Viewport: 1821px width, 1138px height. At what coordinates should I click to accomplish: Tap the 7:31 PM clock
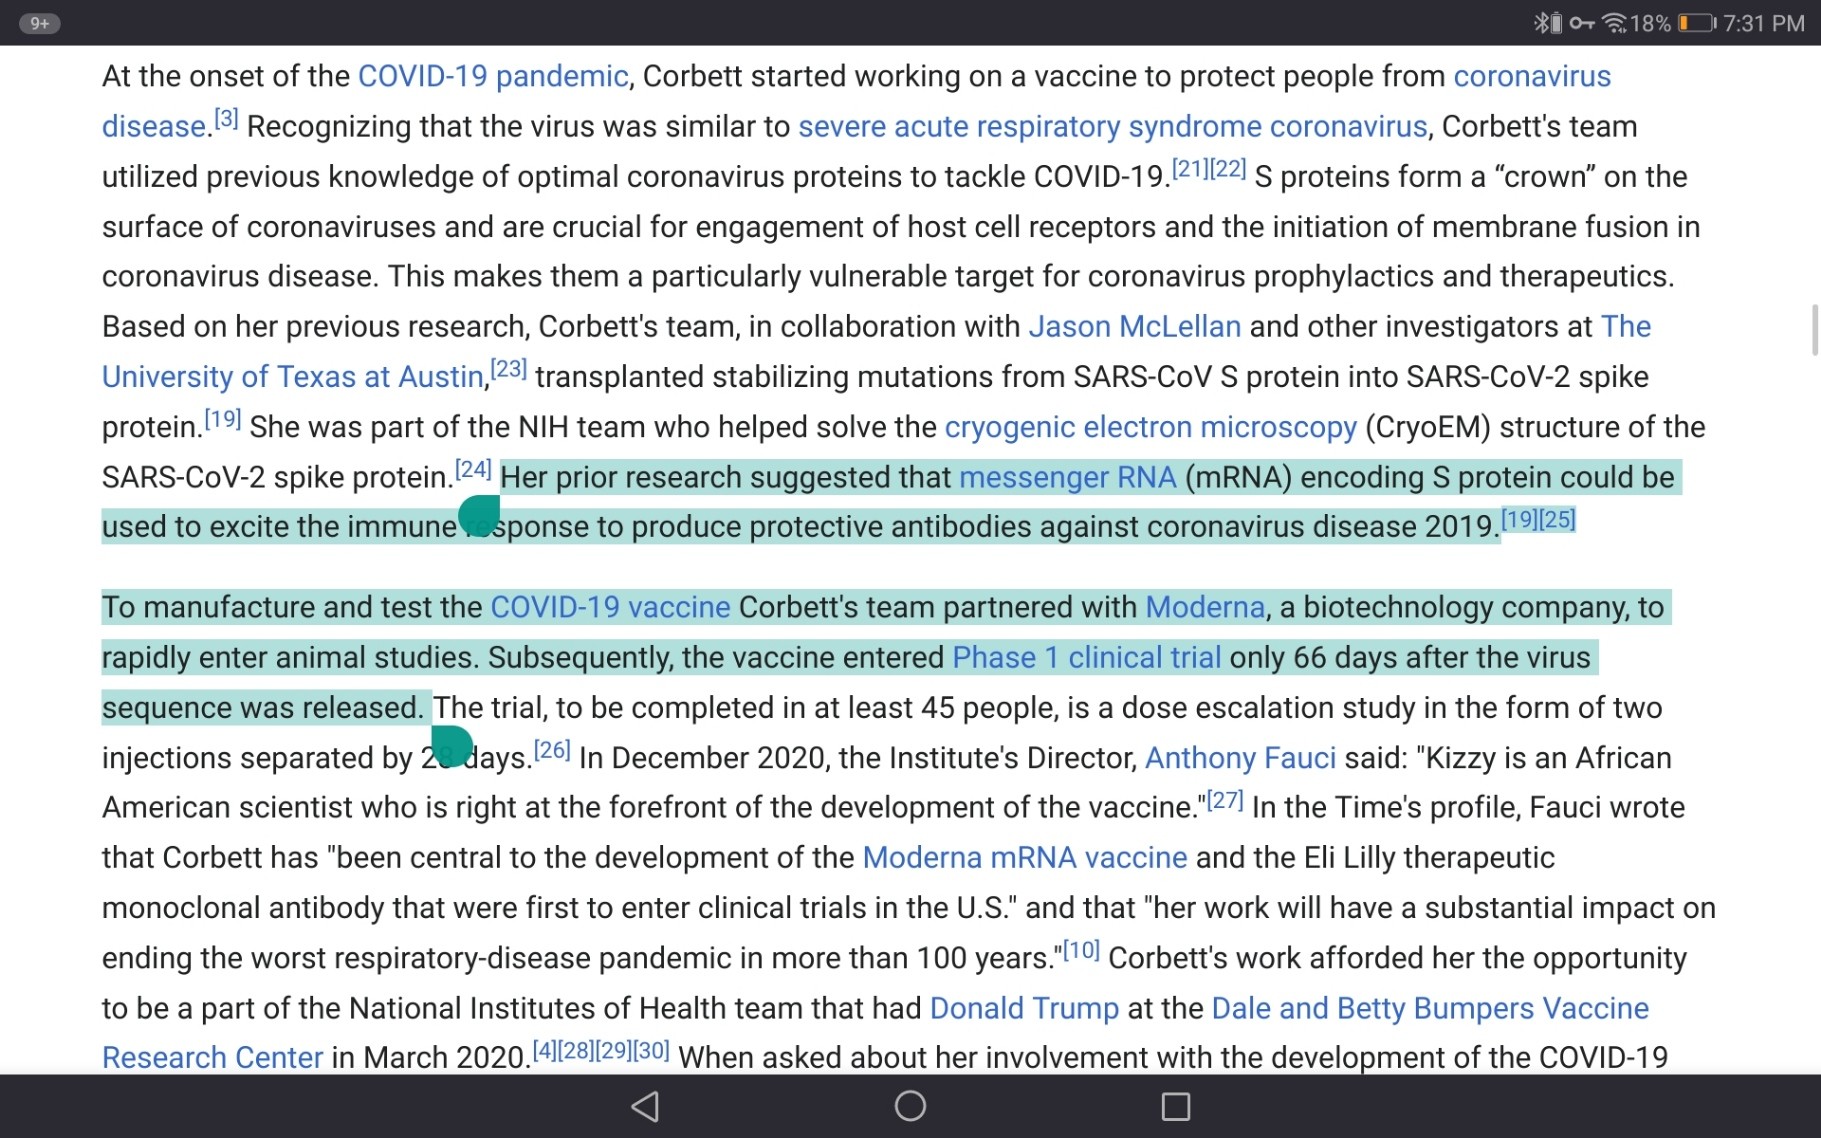point(1764,23)
